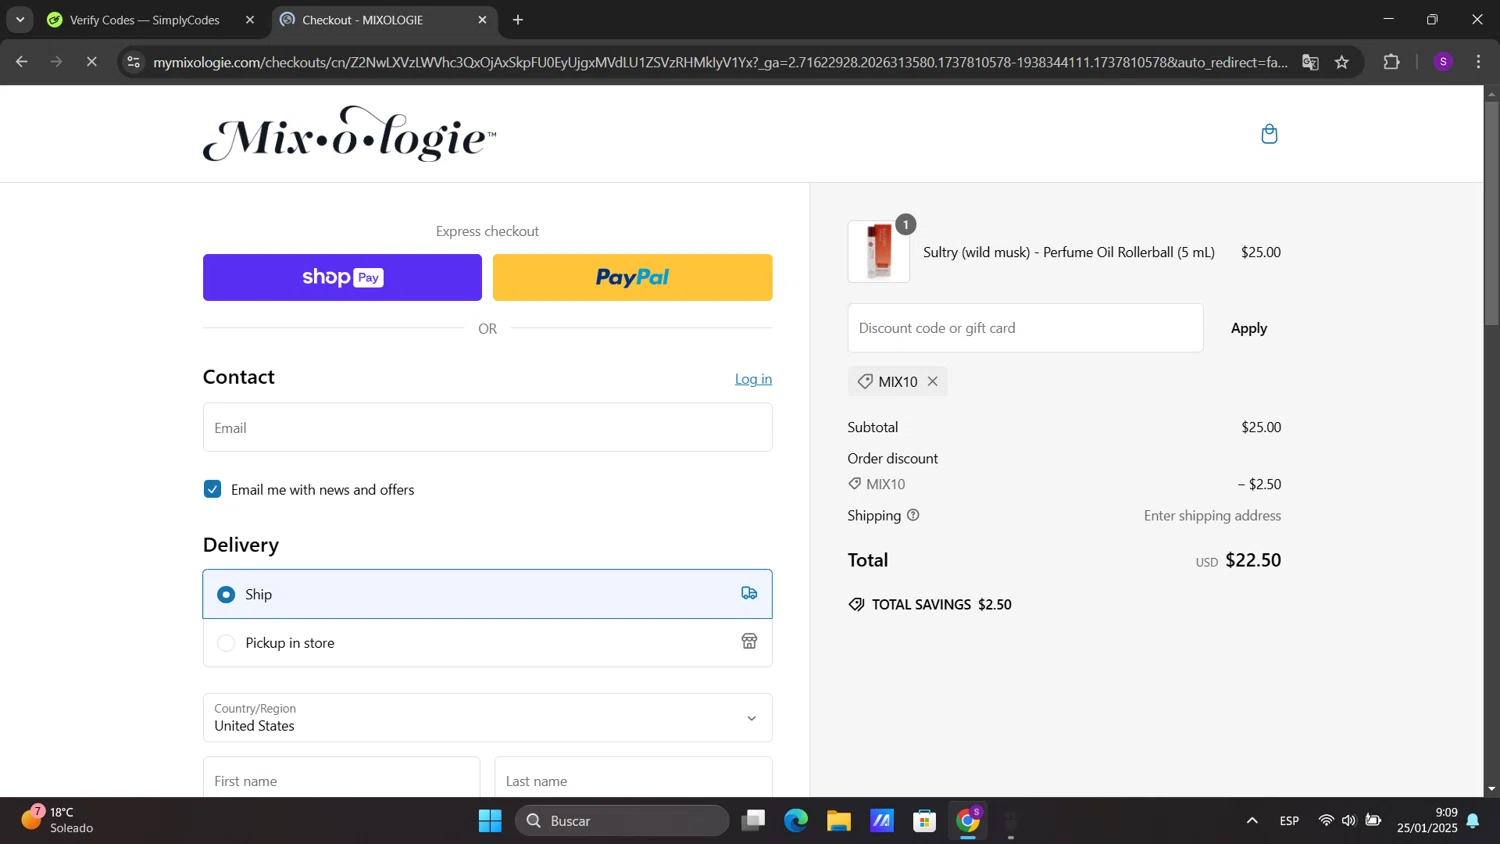Focus the Discount code or gift card field
Screen dimensions: 1500x844
click(x=1025, y=328)
